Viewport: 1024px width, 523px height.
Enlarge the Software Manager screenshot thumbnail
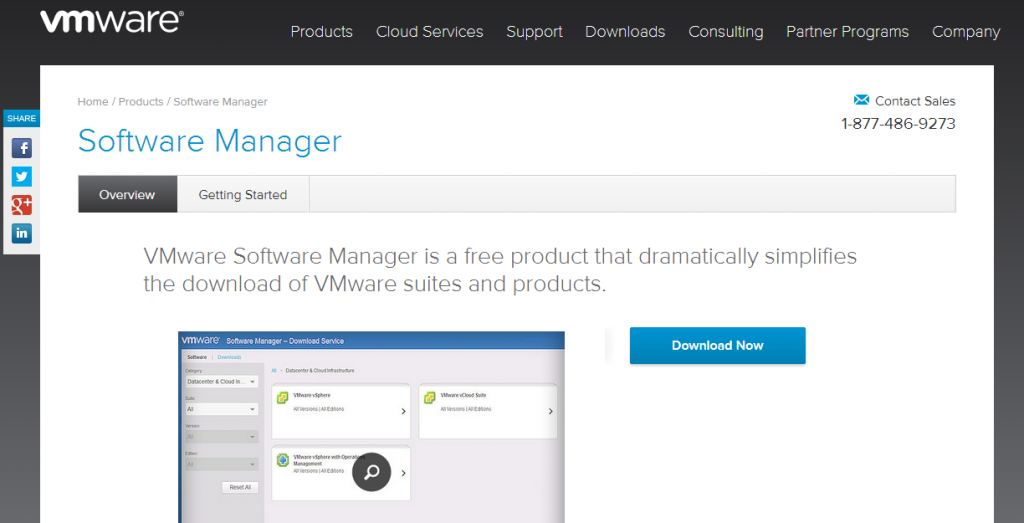click(371, 427)
